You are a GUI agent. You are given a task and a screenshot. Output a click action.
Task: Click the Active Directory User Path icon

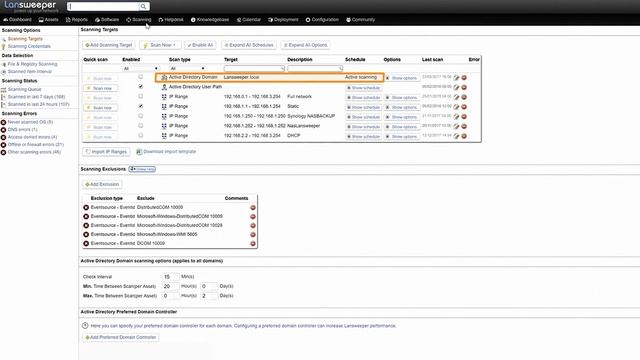coord(164,87)
